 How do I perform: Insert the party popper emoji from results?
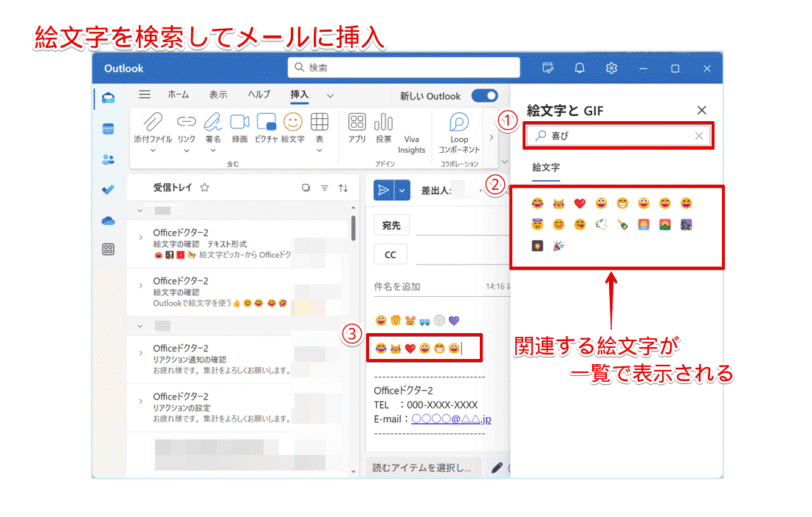(x=558, y=246)
